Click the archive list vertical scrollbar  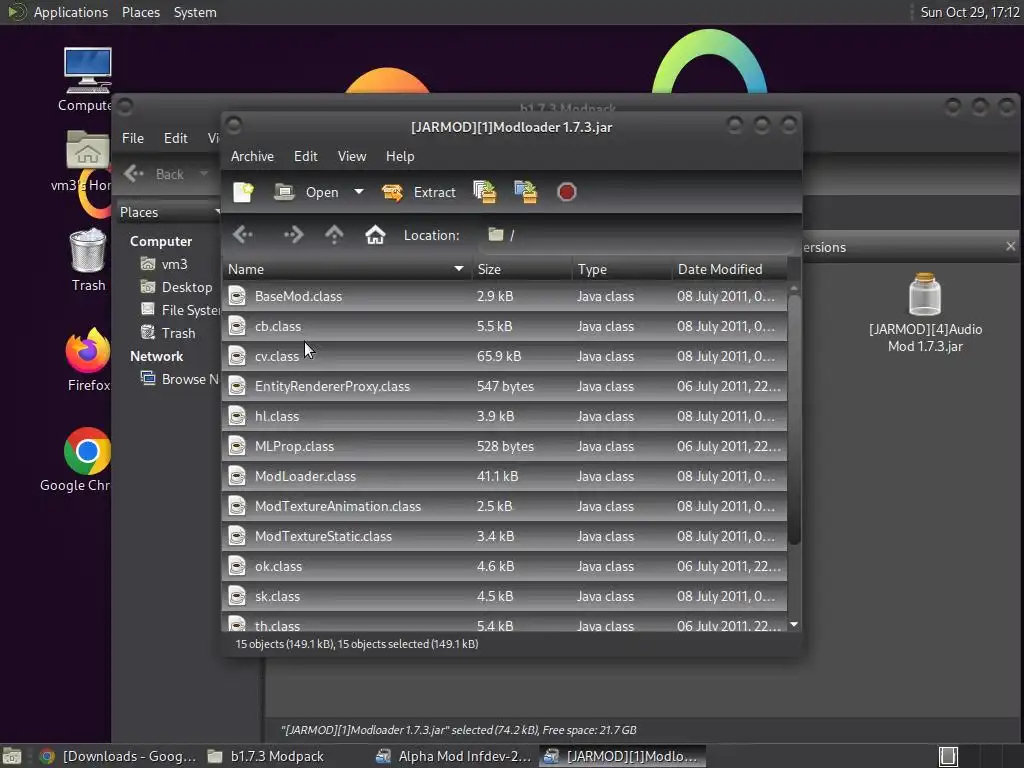[794, 419]
